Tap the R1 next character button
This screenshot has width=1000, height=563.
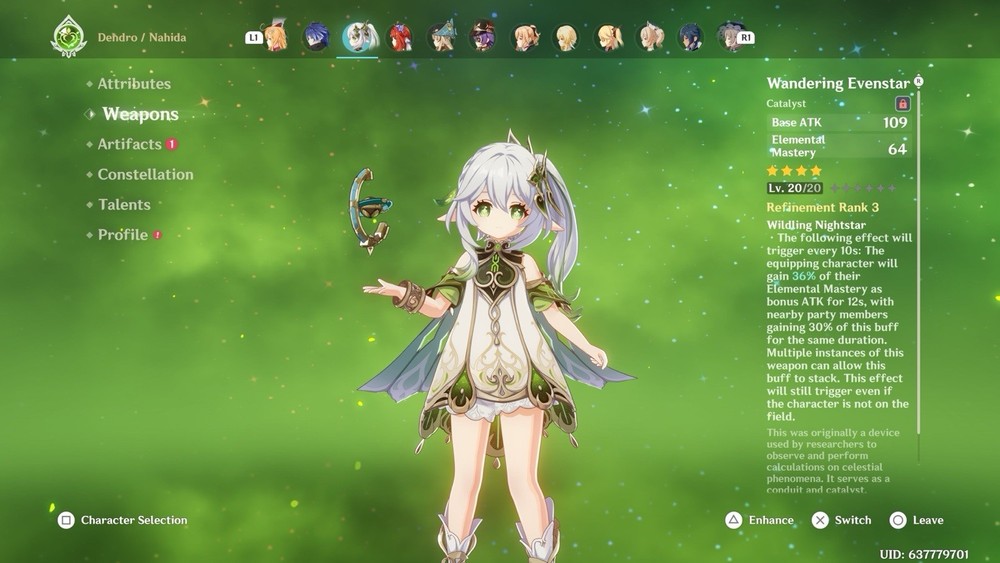click(x=746, y=38)
